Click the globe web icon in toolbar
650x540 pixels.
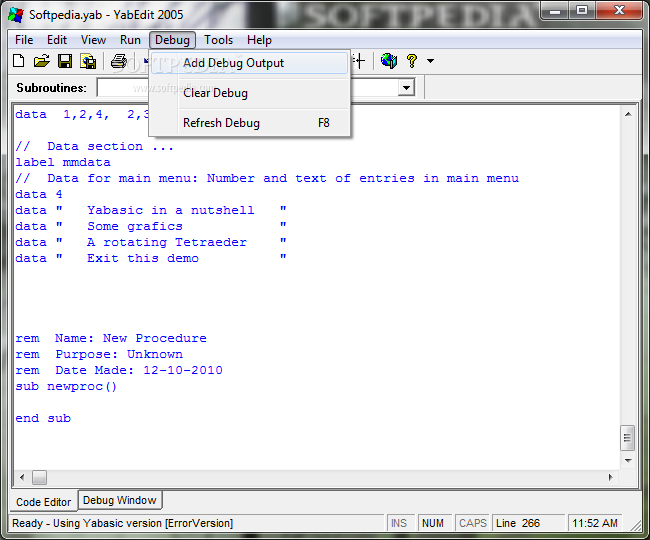click(x=389, y=61)
